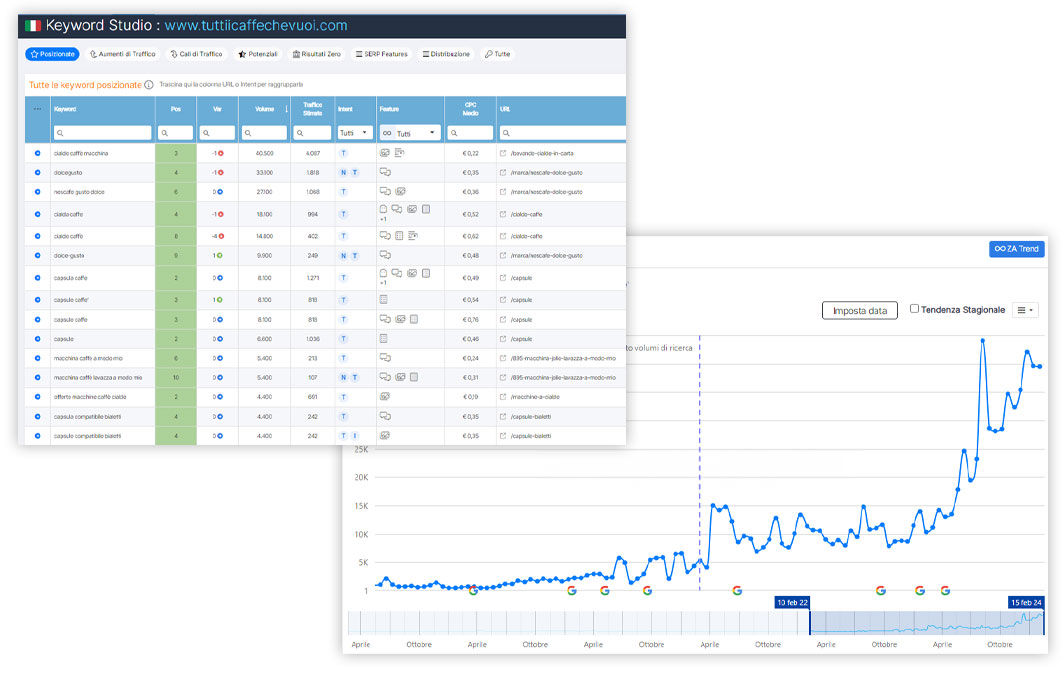1064x676 pixels.
Task: Click the rightmost Google update marker on chart
Action: point(945,591)
